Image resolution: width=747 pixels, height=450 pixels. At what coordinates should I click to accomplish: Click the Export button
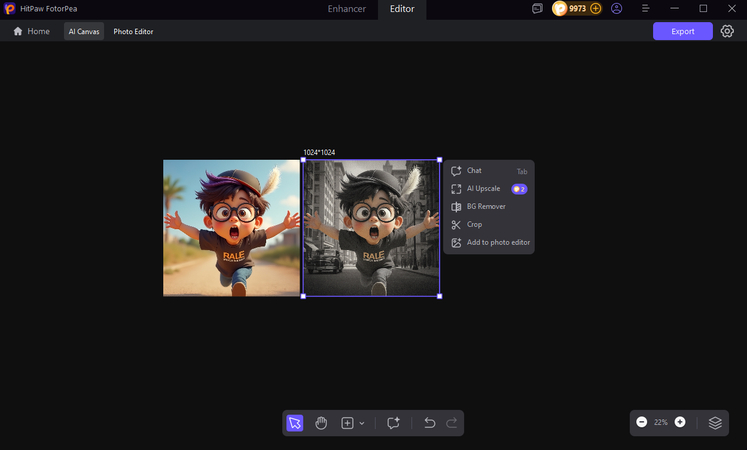tap(683, 31)
